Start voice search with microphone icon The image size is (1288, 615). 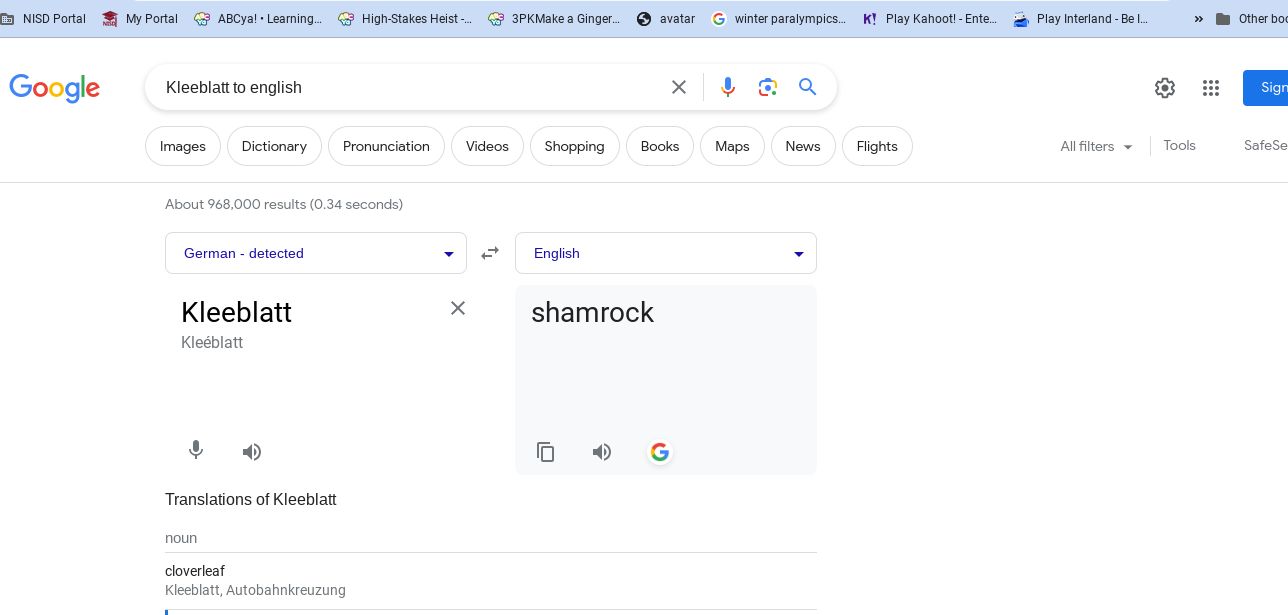pos(728,88)
